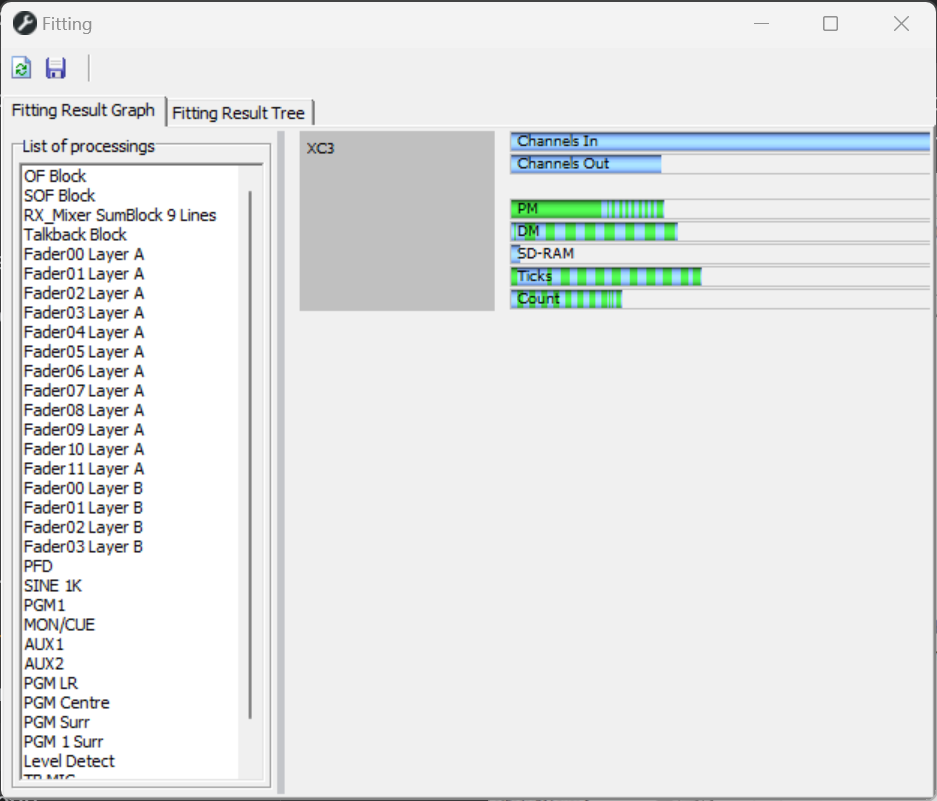Switch to the Fitting Result Tree tab
Viewport: 937px width, 801px height.
240,113
